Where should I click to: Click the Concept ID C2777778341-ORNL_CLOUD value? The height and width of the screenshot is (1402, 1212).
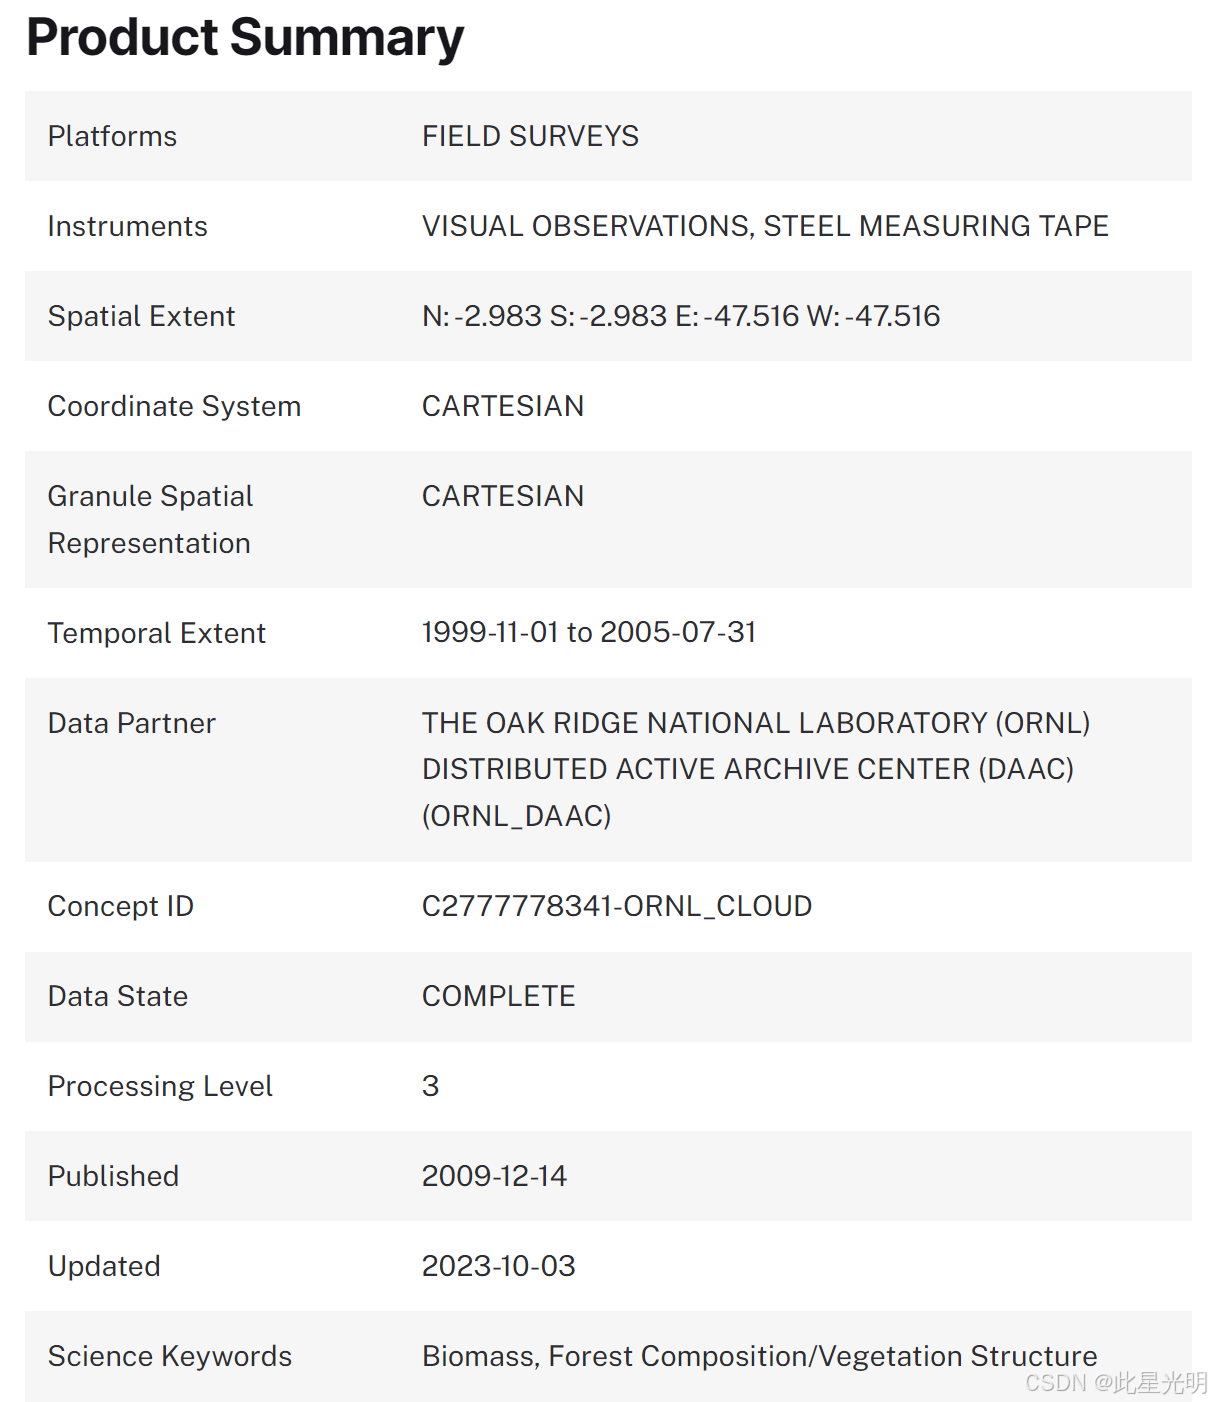coord(616,906)
